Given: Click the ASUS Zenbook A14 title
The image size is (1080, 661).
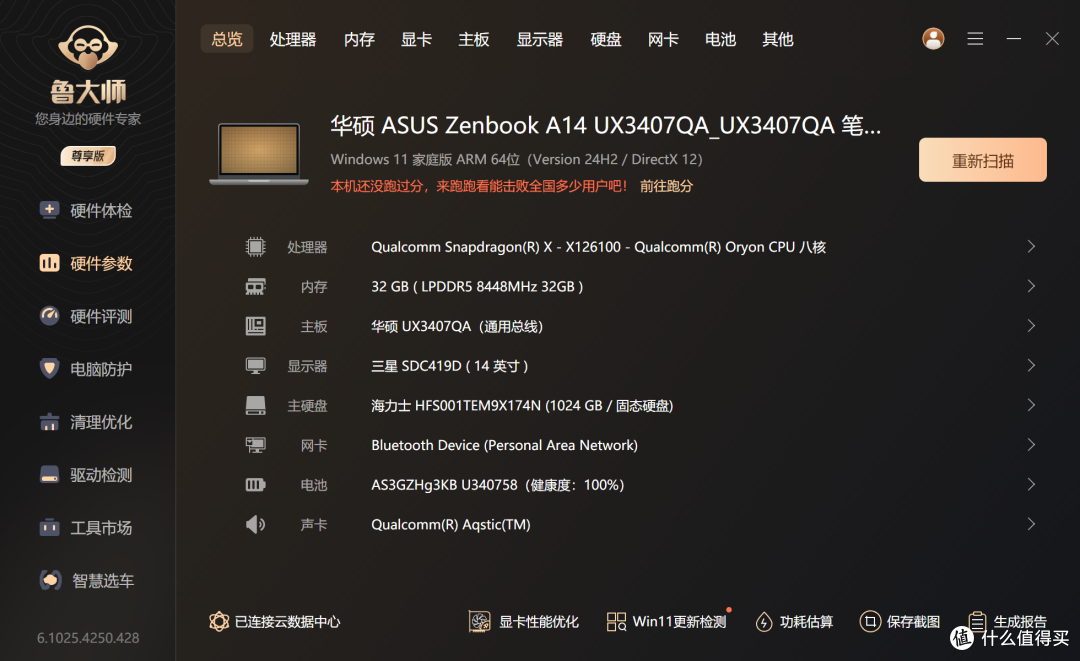Looking at the screenshot, I should coord(605,125).
